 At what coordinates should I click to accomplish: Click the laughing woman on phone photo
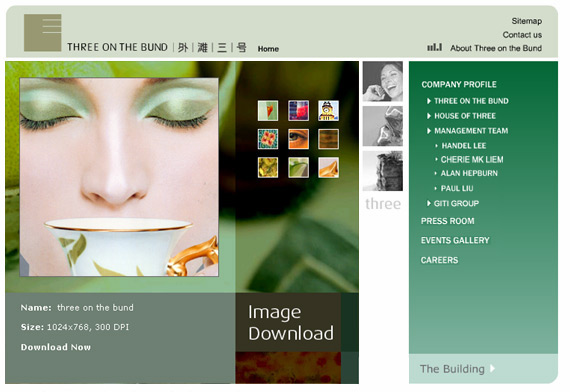click(383, 81)
